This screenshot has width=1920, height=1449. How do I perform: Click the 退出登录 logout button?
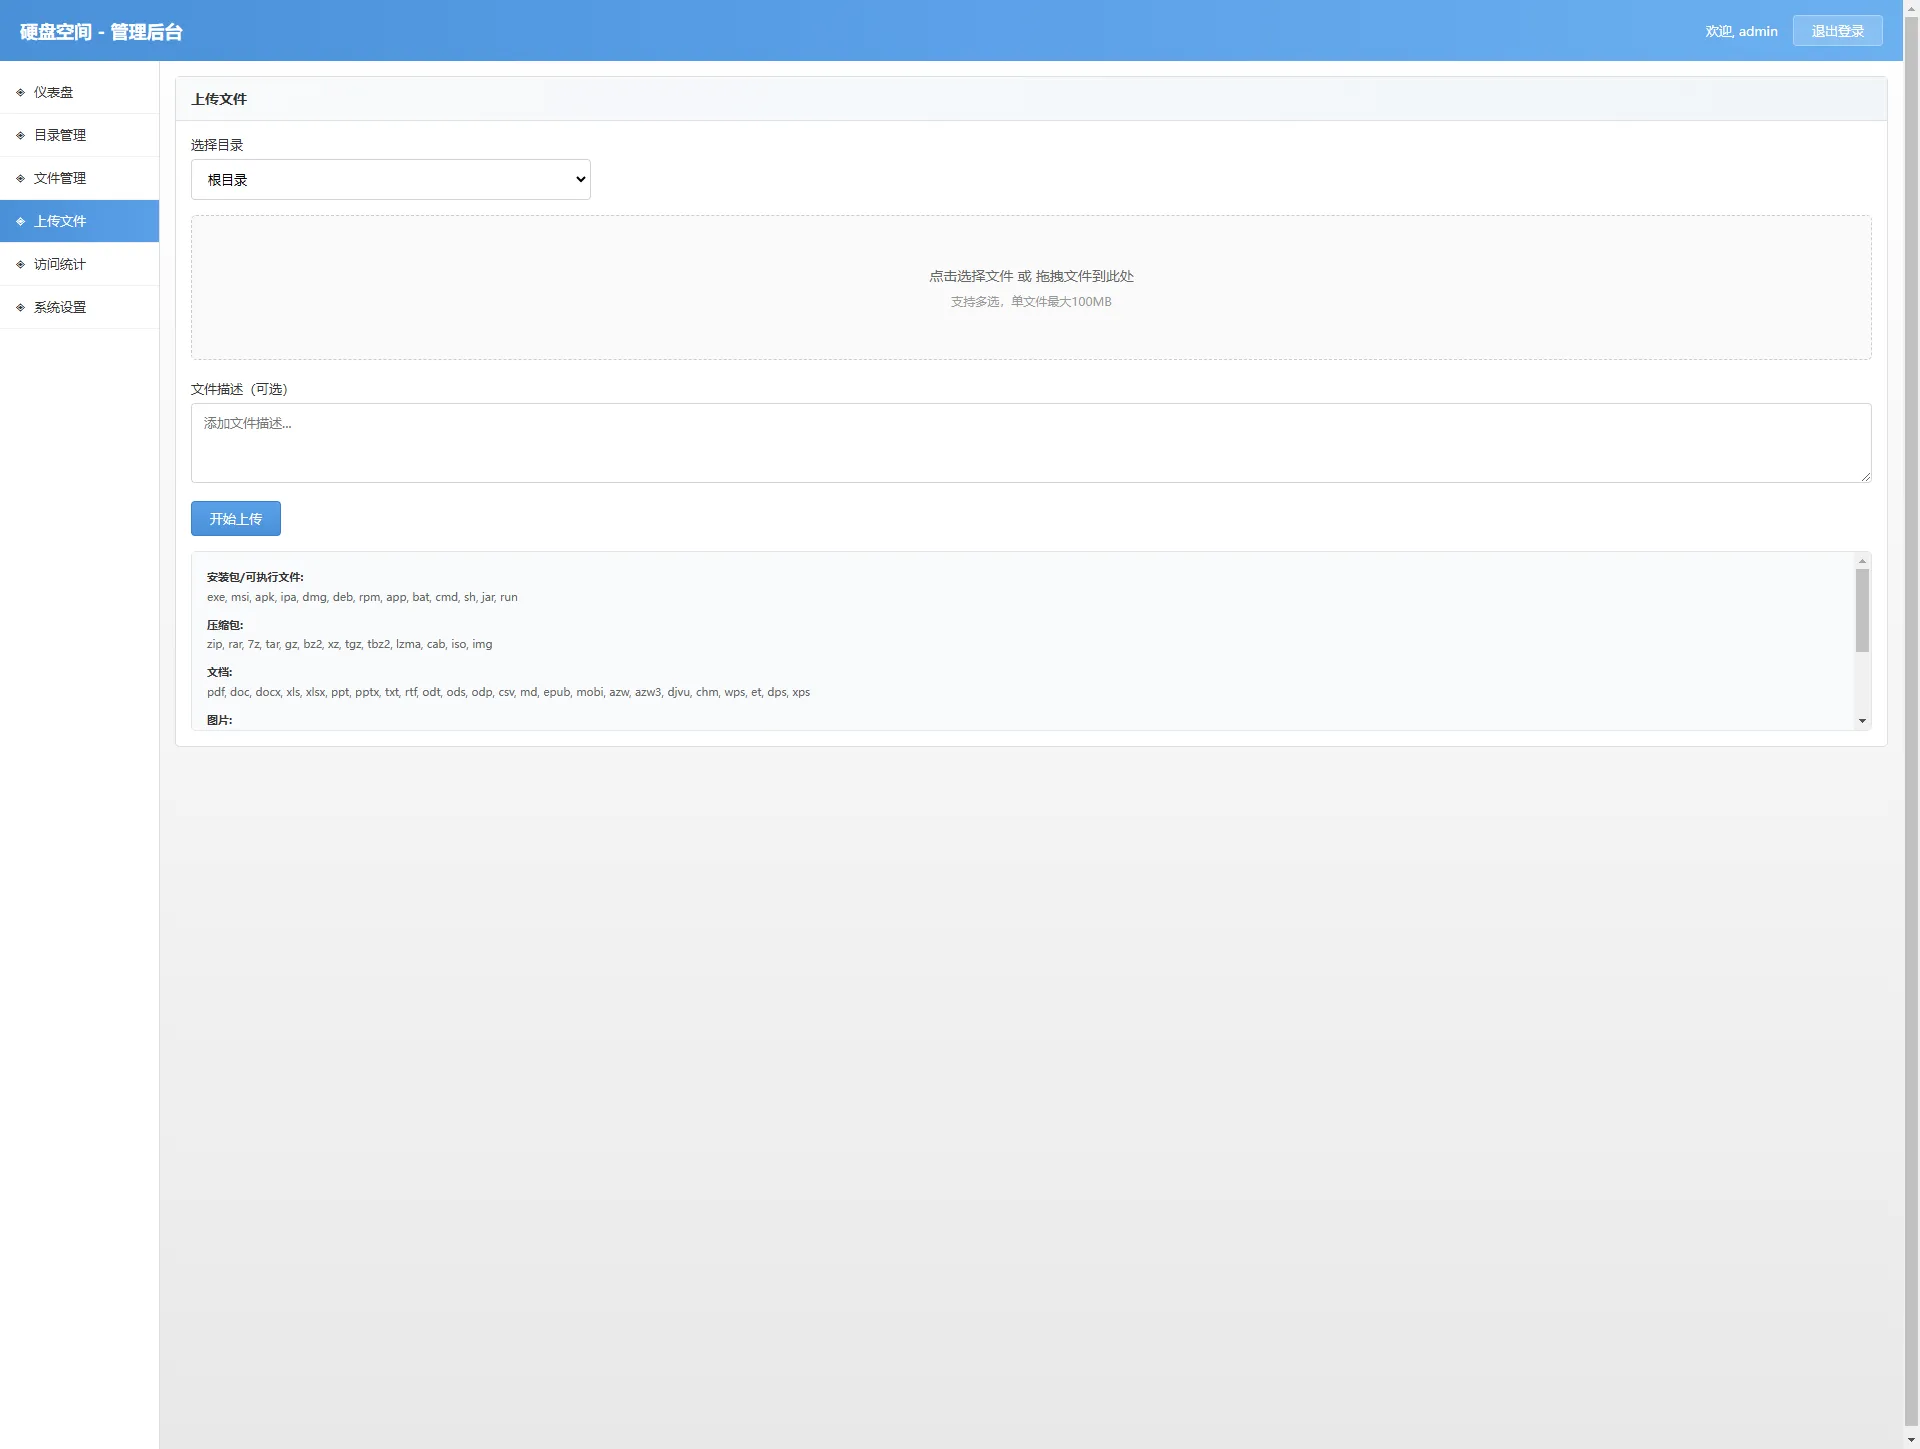[x=1837, y=31]
